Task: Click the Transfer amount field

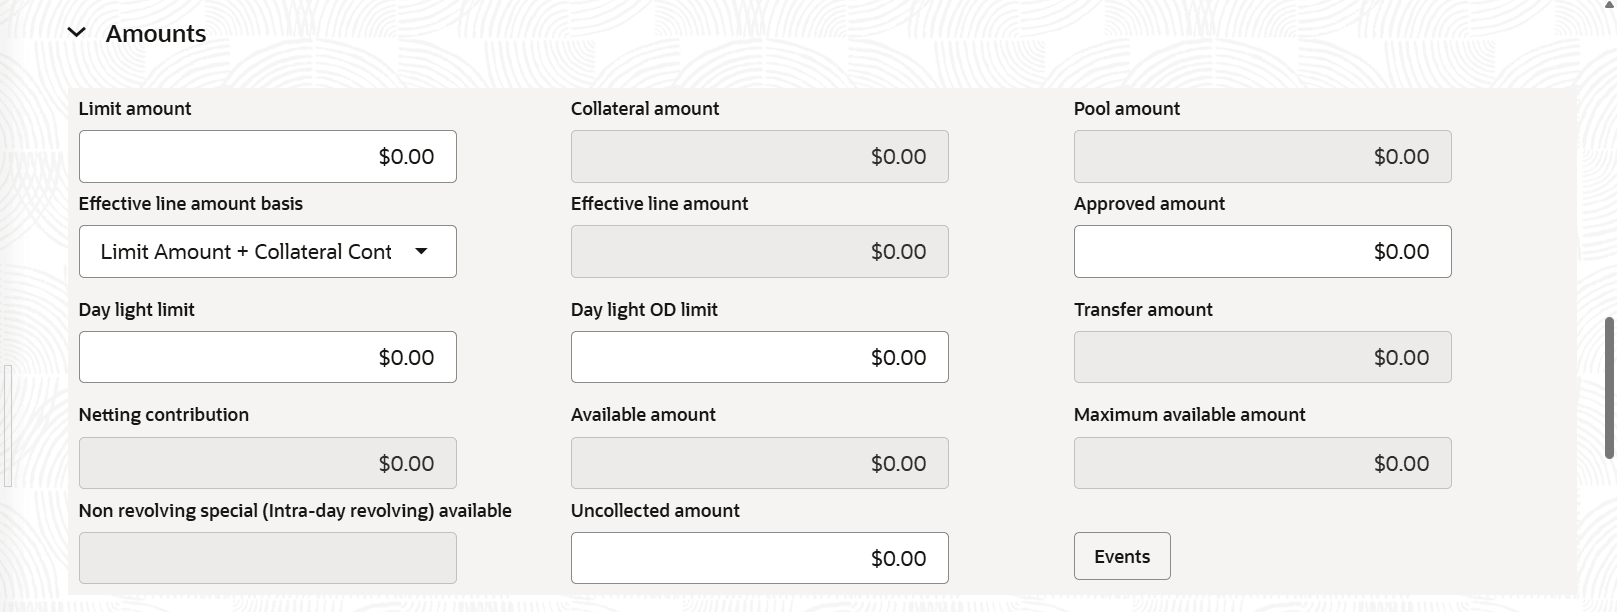Action: [1262, 358]
